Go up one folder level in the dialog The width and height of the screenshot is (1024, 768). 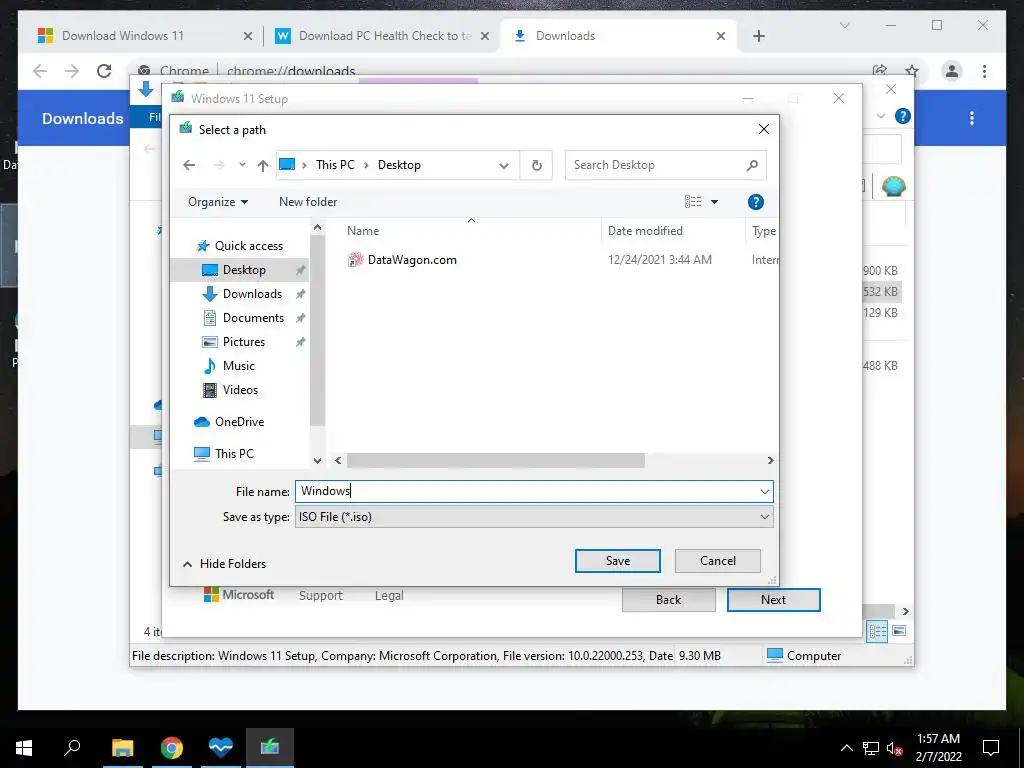point(263,165)
